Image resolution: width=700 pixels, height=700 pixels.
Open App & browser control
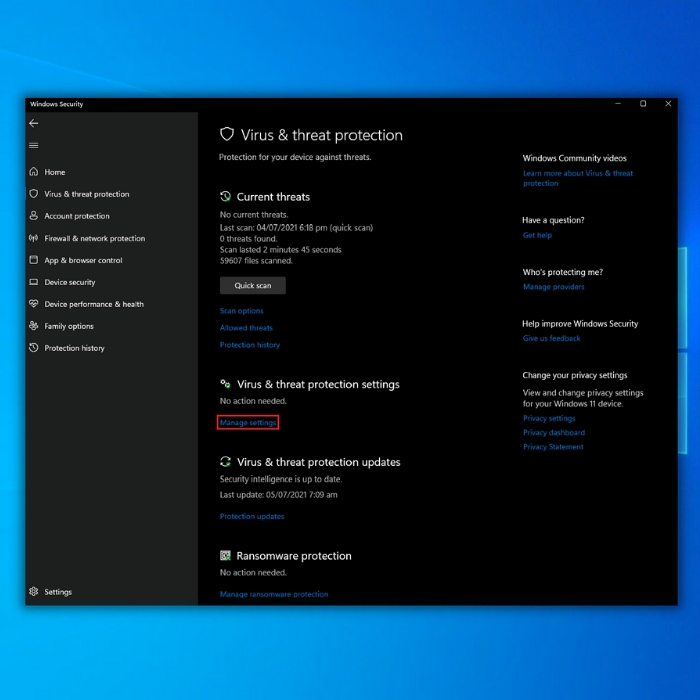pyautogui.click(x=83, y=260)
